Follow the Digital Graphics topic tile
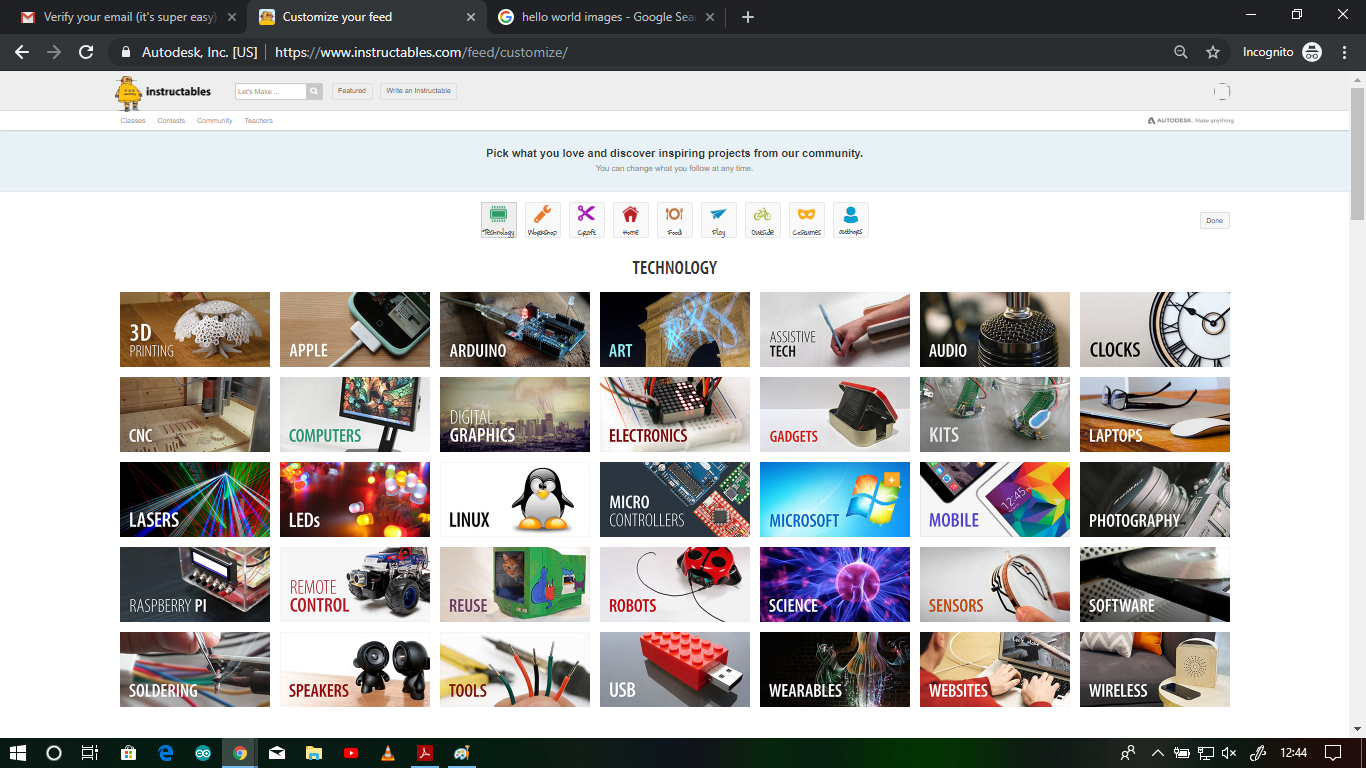 (x=515, y=414)
